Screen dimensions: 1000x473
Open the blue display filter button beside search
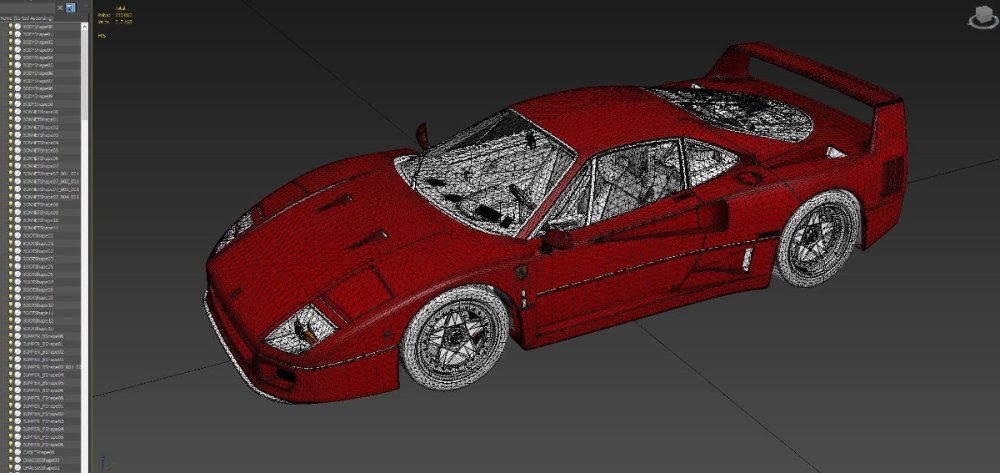pyautogui.click(x=70, y=8)
